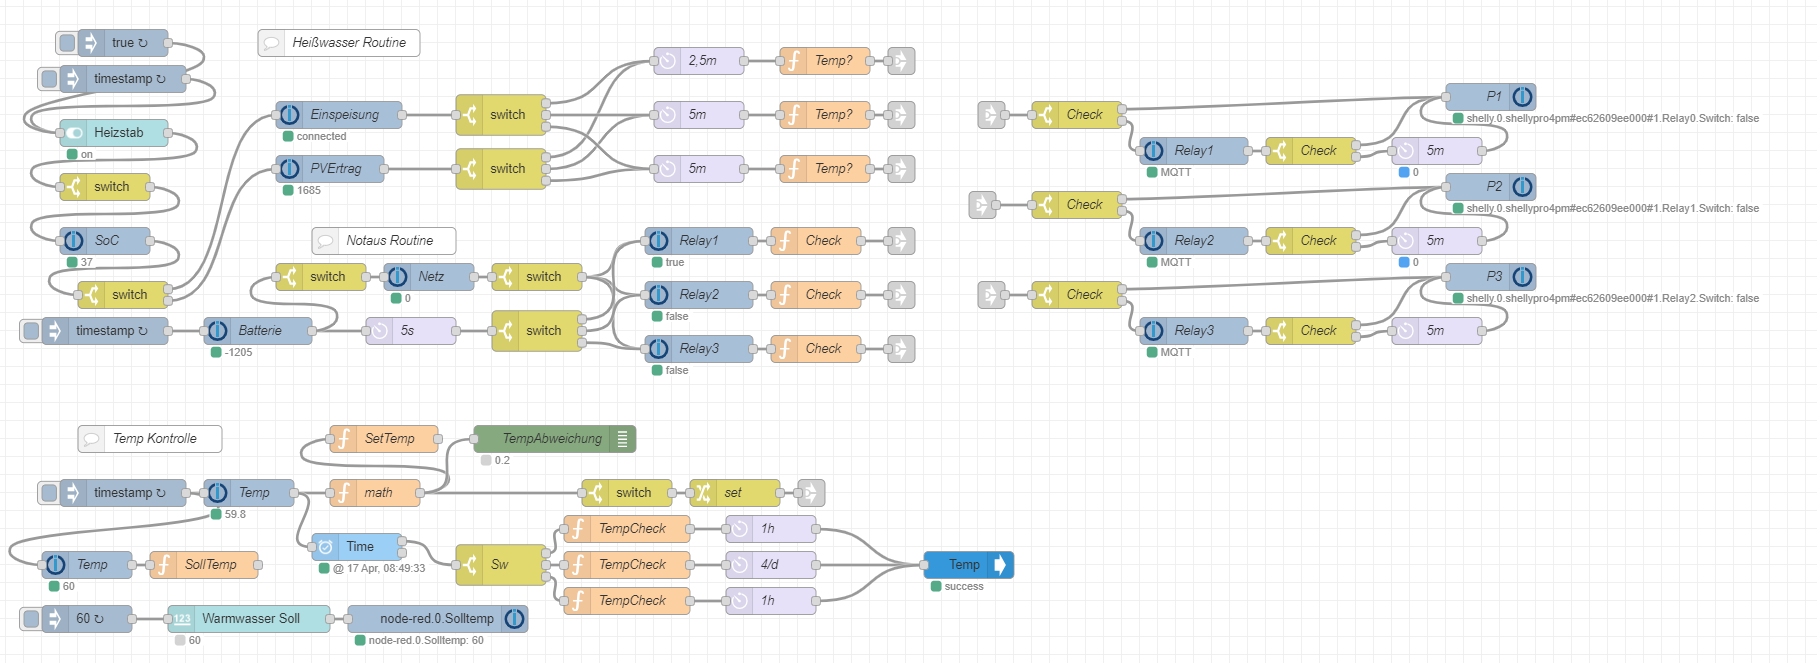The height and width of the screenshot is (663, 1817).
Task: Click the 'node-red.0.Solltemp: 60' status text
Action: pyautogui.click(x=426, y=641)
